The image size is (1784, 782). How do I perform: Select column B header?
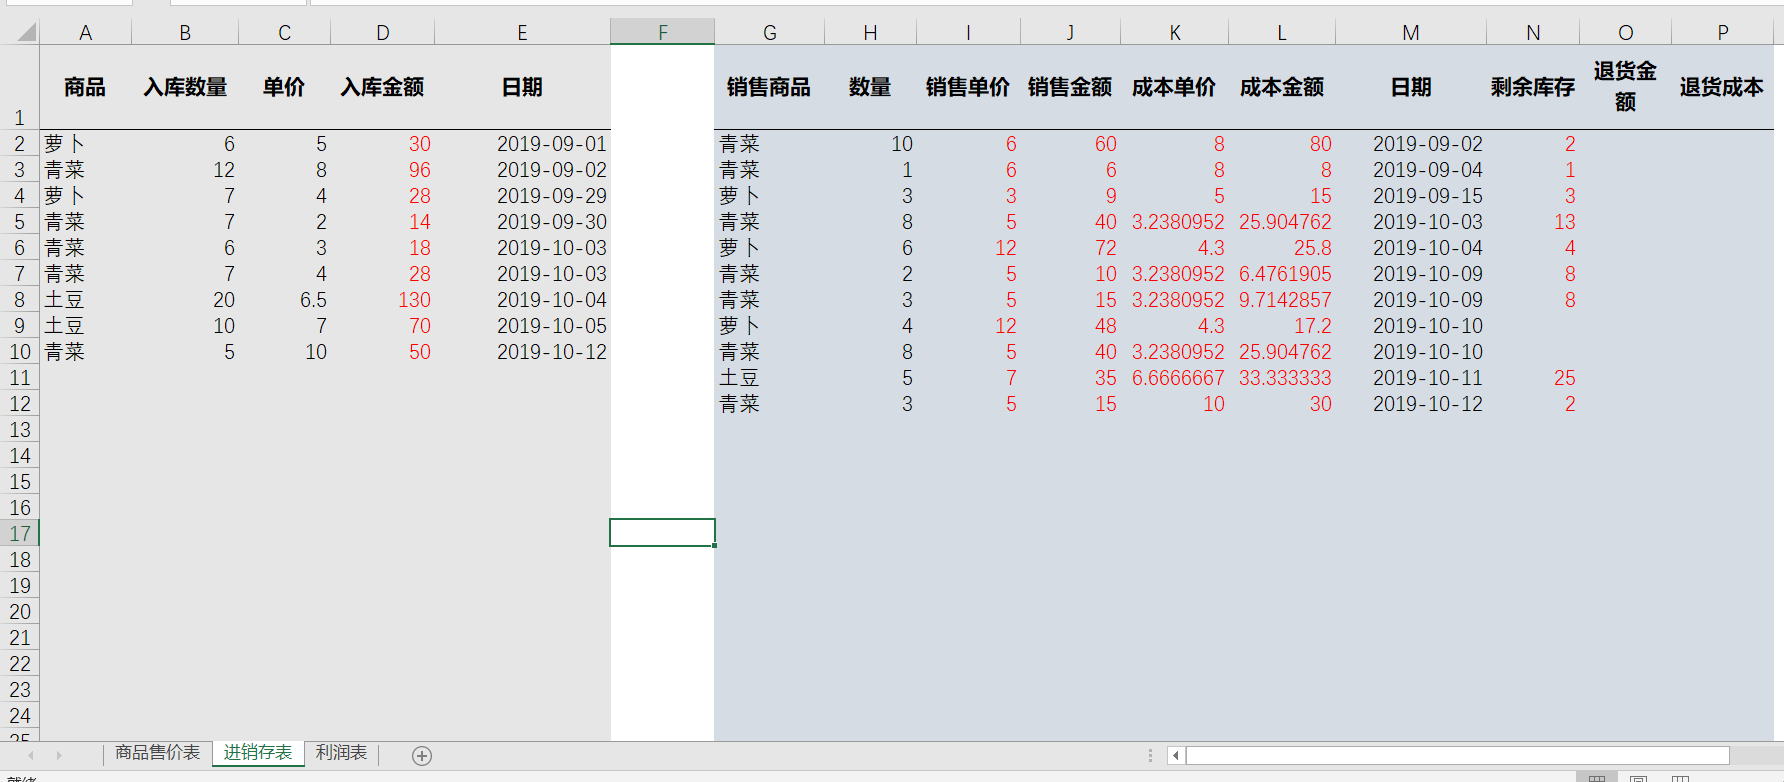(185, 32)
